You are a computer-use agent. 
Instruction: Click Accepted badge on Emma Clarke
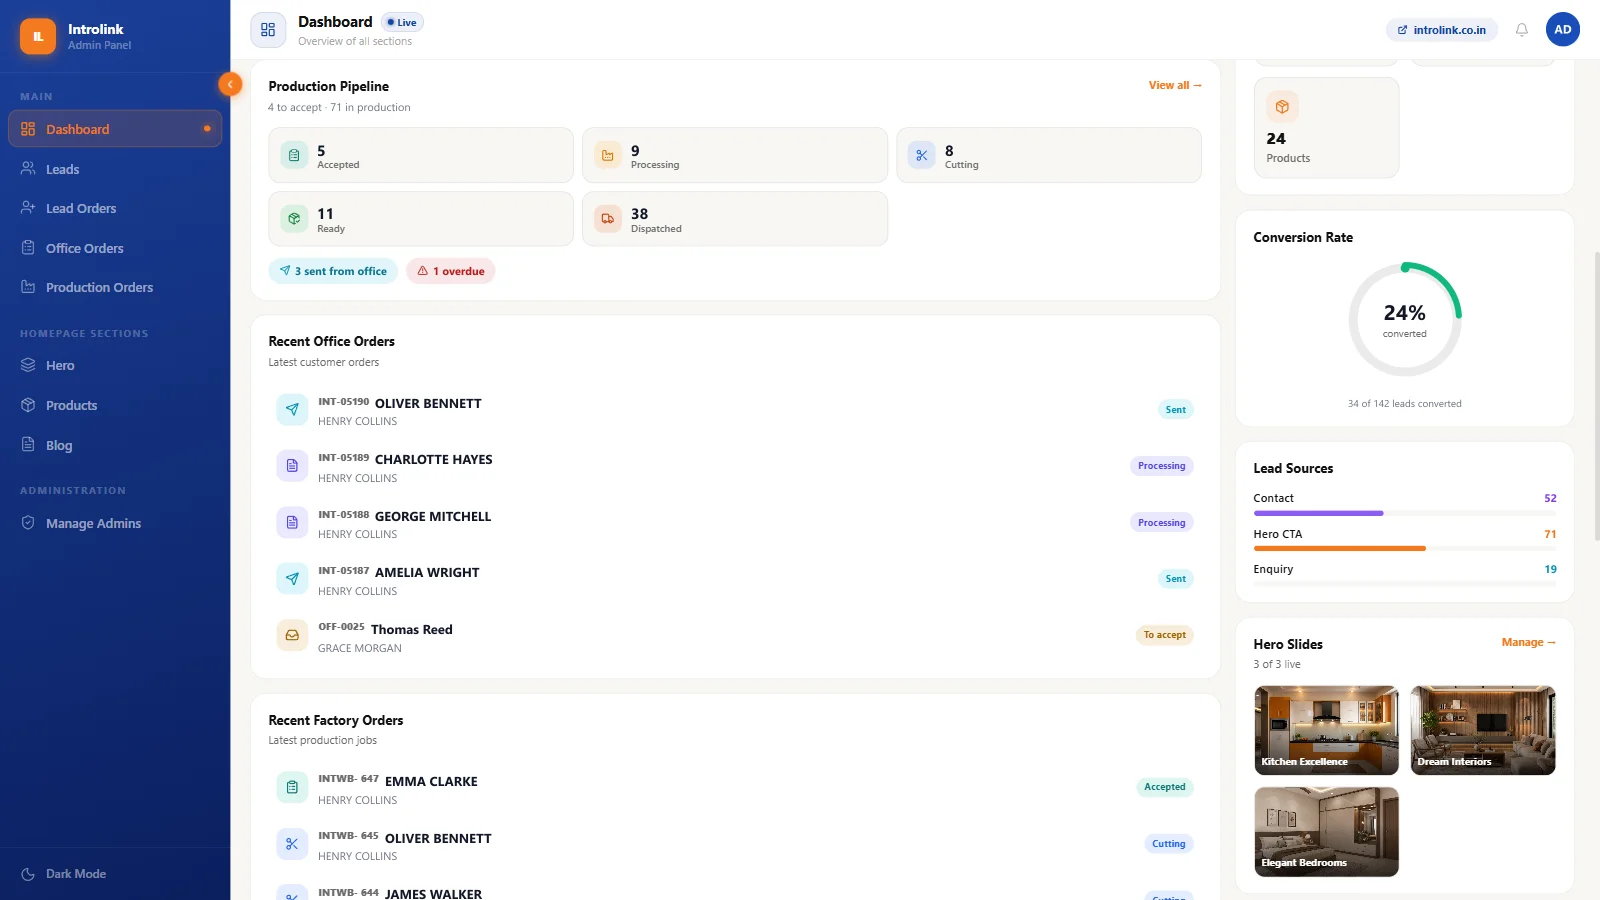tap(1165, 787)
